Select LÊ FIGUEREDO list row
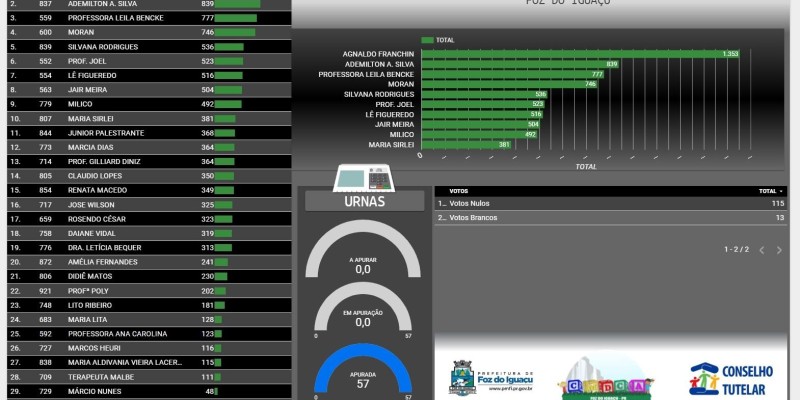This screenshot has width=800, height=400. pos(149,76)
